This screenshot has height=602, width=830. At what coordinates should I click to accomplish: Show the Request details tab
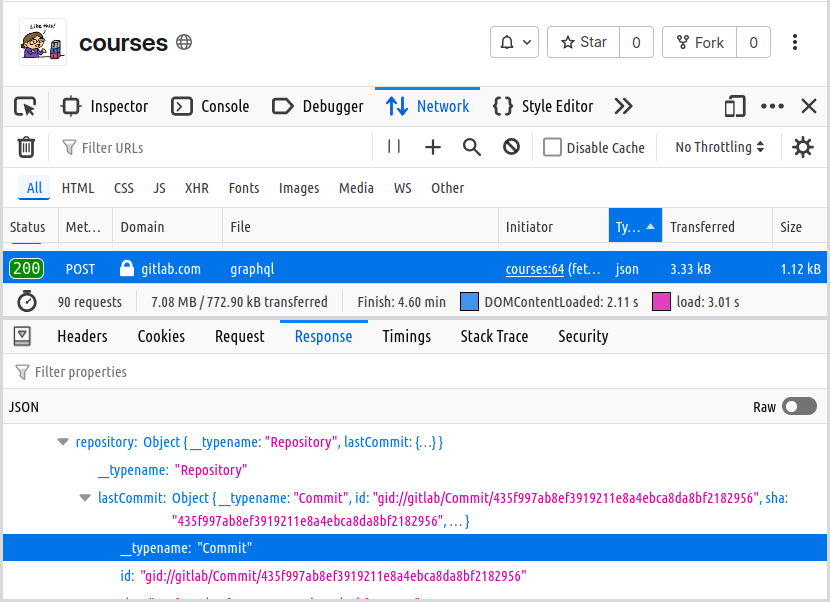pos(240,336)
